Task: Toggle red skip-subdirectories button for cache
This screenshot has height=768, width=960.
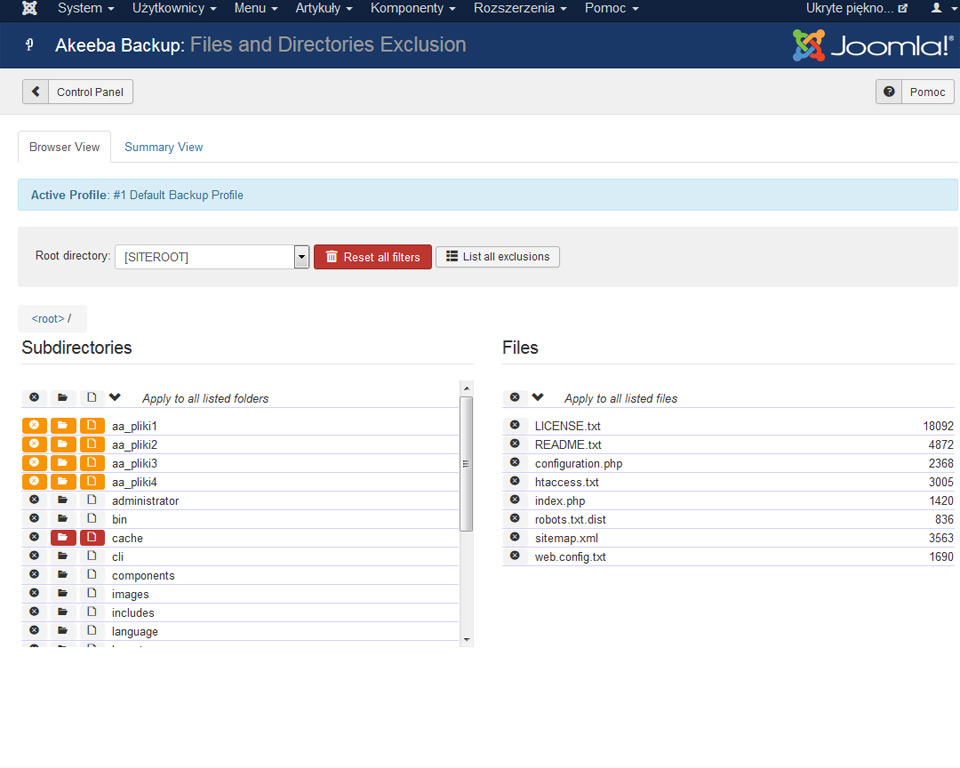Action: pos(63,537)
